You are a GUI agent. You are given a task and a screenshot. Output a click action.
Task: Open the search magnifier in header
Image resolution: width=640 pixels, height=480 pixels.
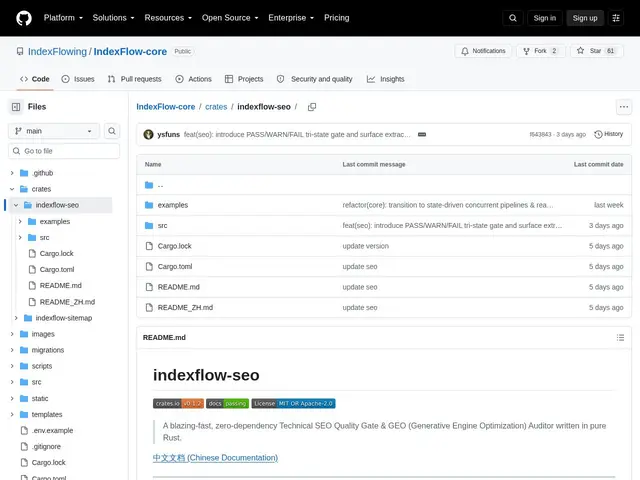click(x=513, y=18)
